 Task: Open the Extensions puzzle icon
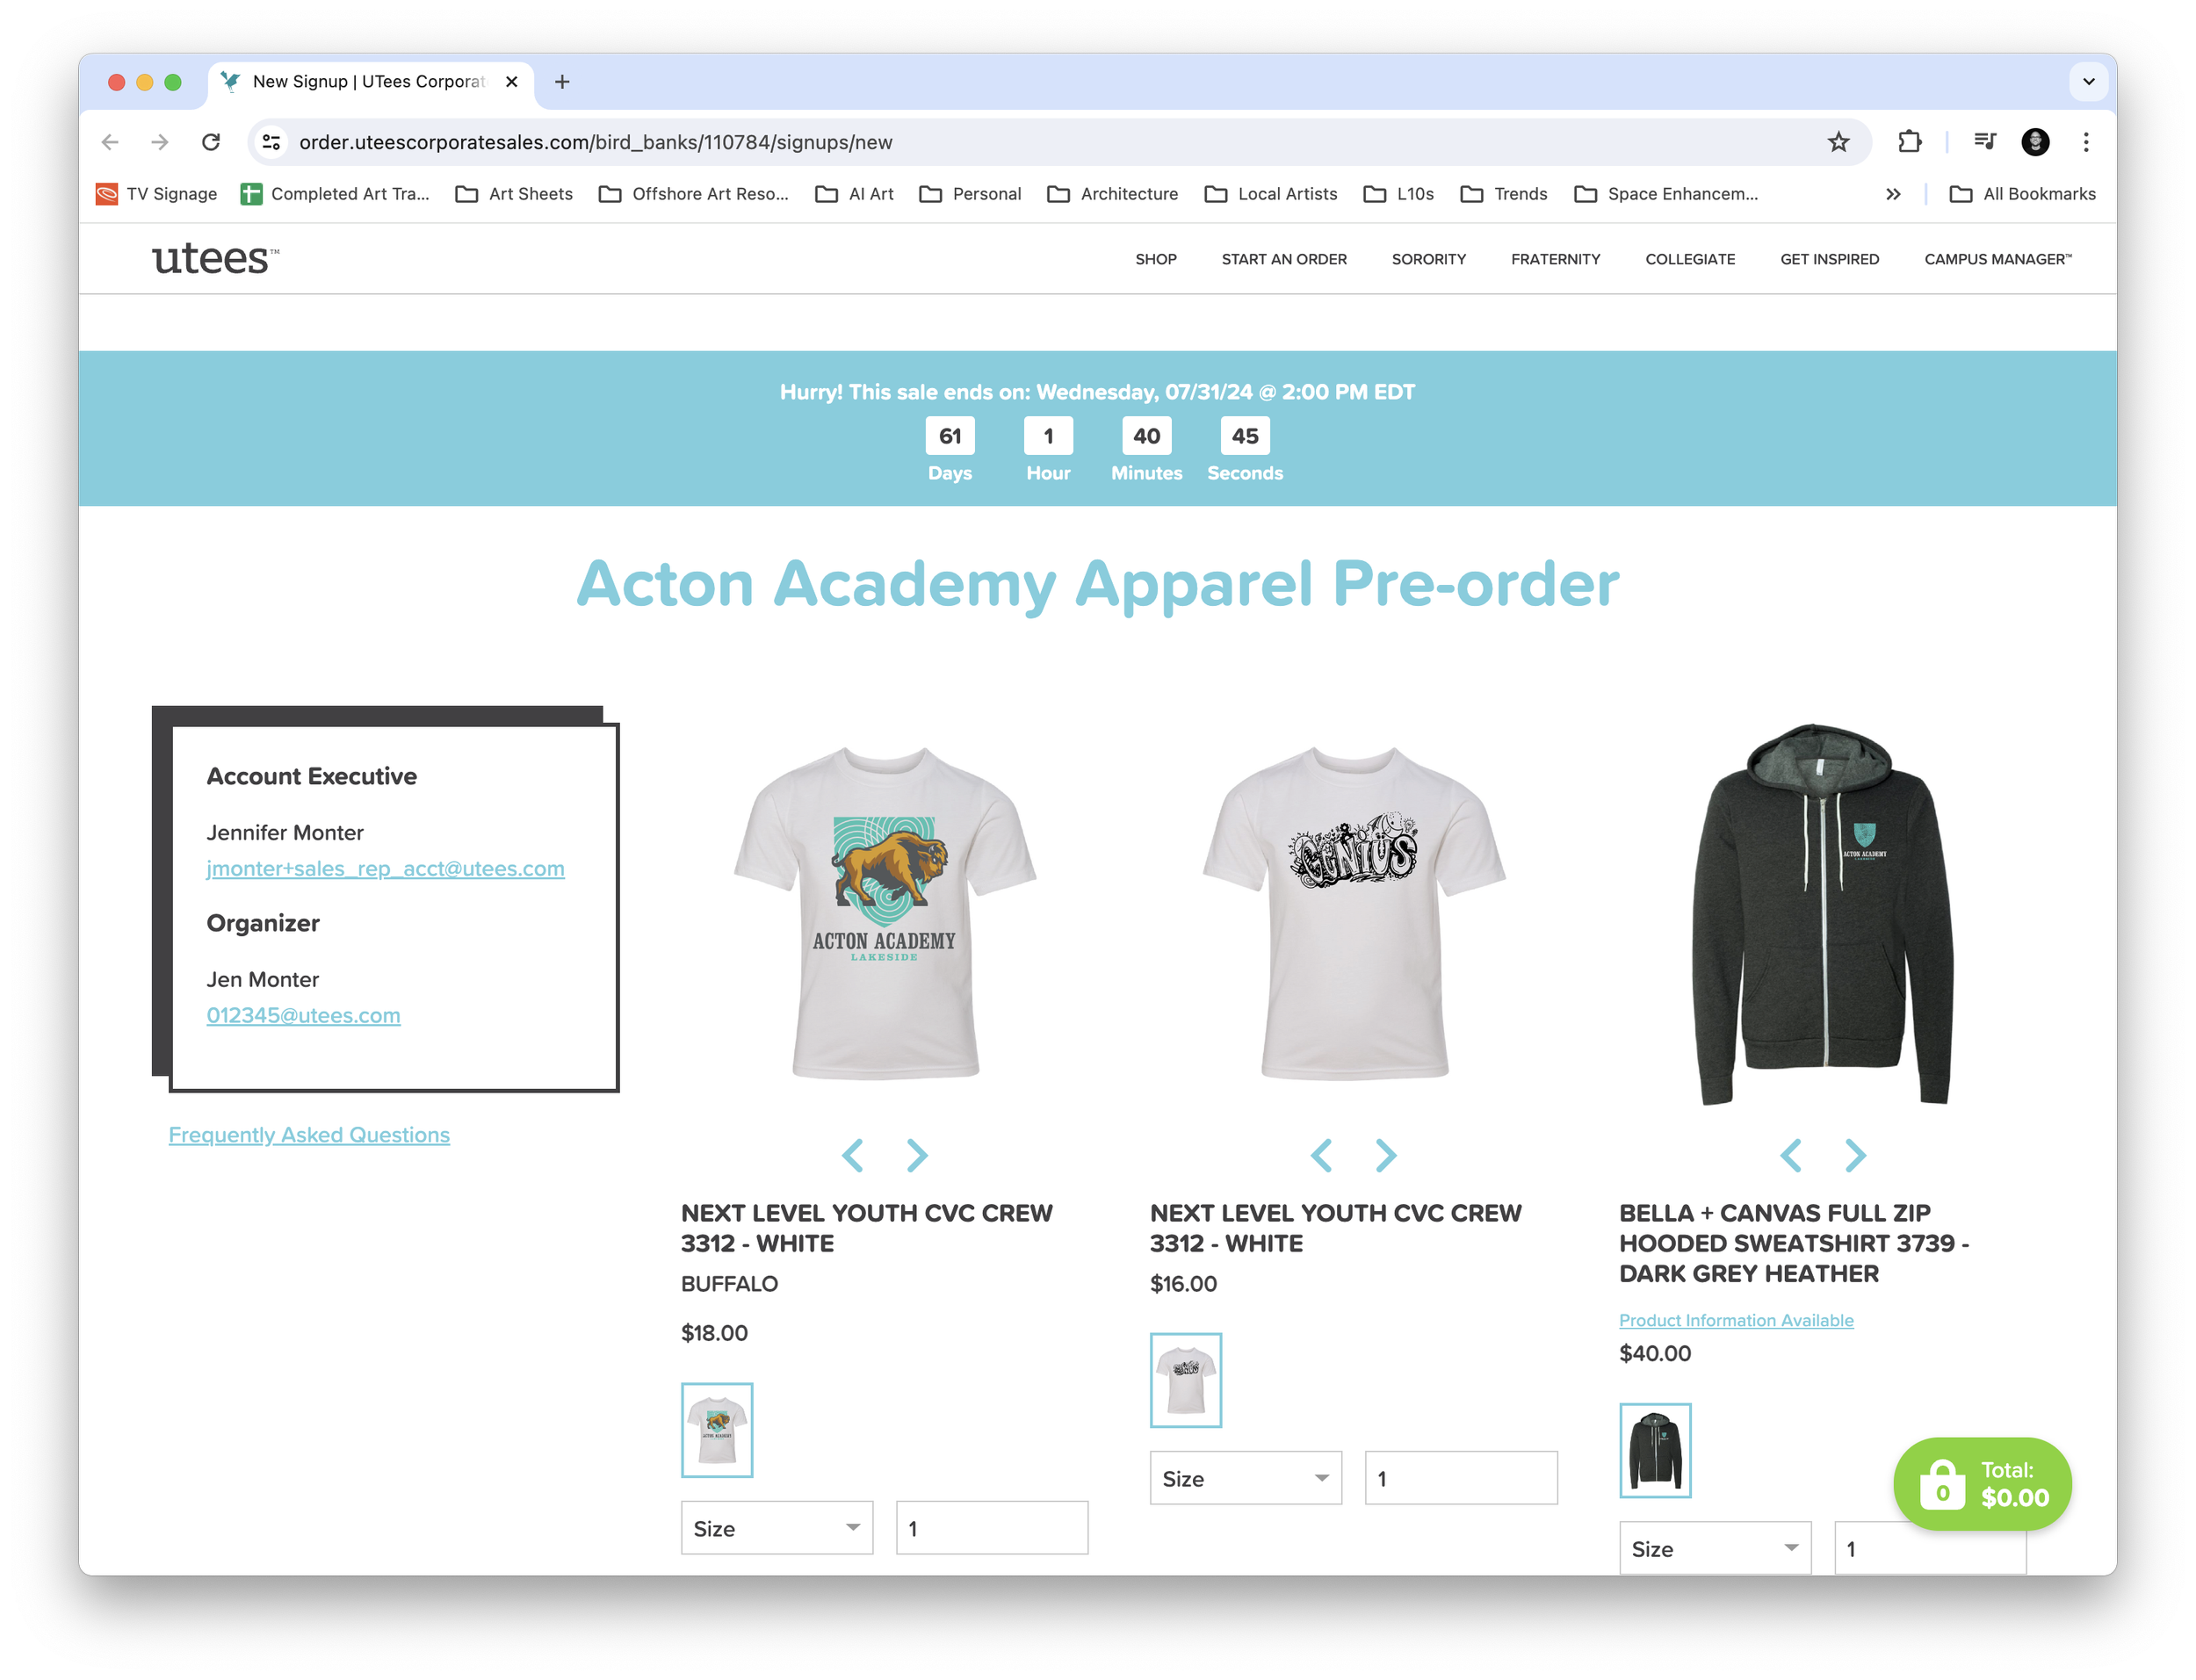click(x=1909, y=142)
